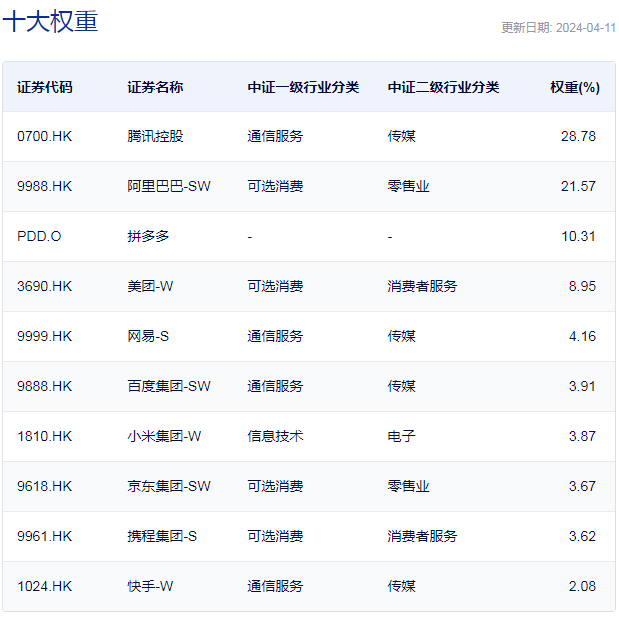Select the name 网易-S

[148, 336]
